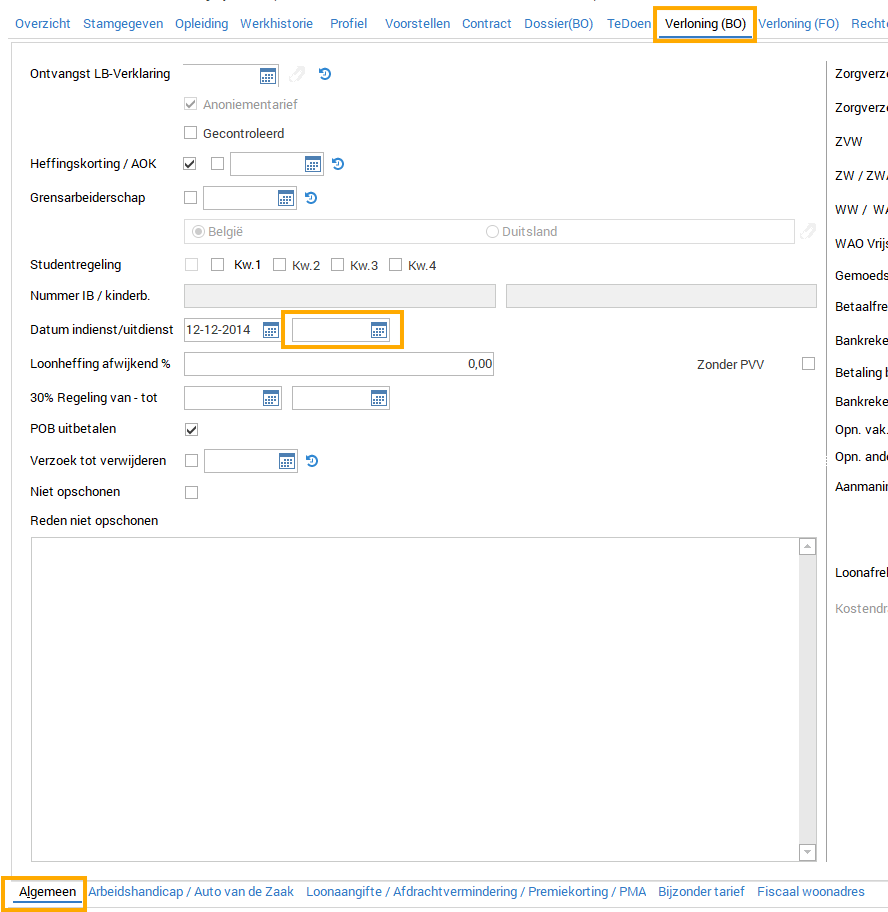Open calendar for the empty uitdienst date

[378, 330]
